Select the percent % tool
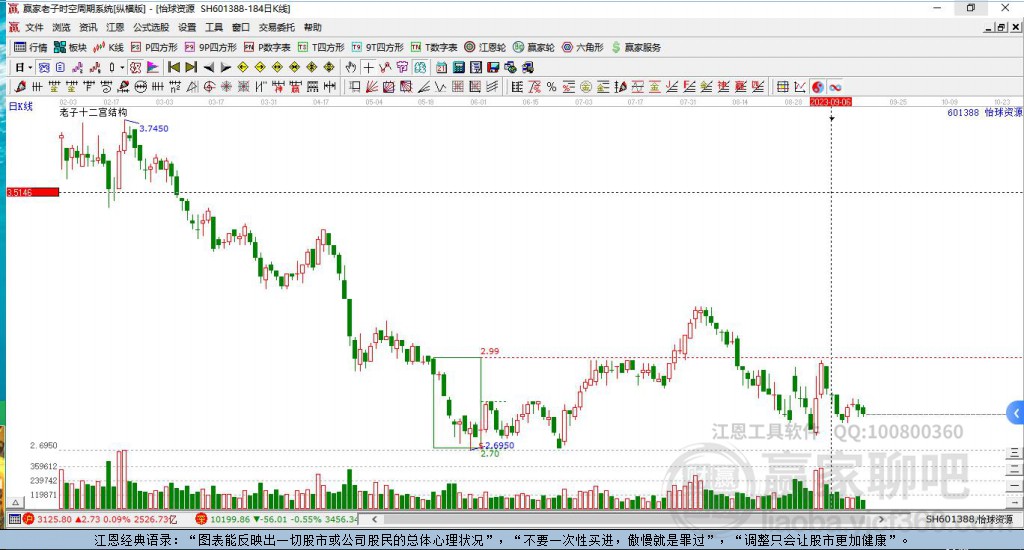The image size is (1024, 550). coord(551,87)
